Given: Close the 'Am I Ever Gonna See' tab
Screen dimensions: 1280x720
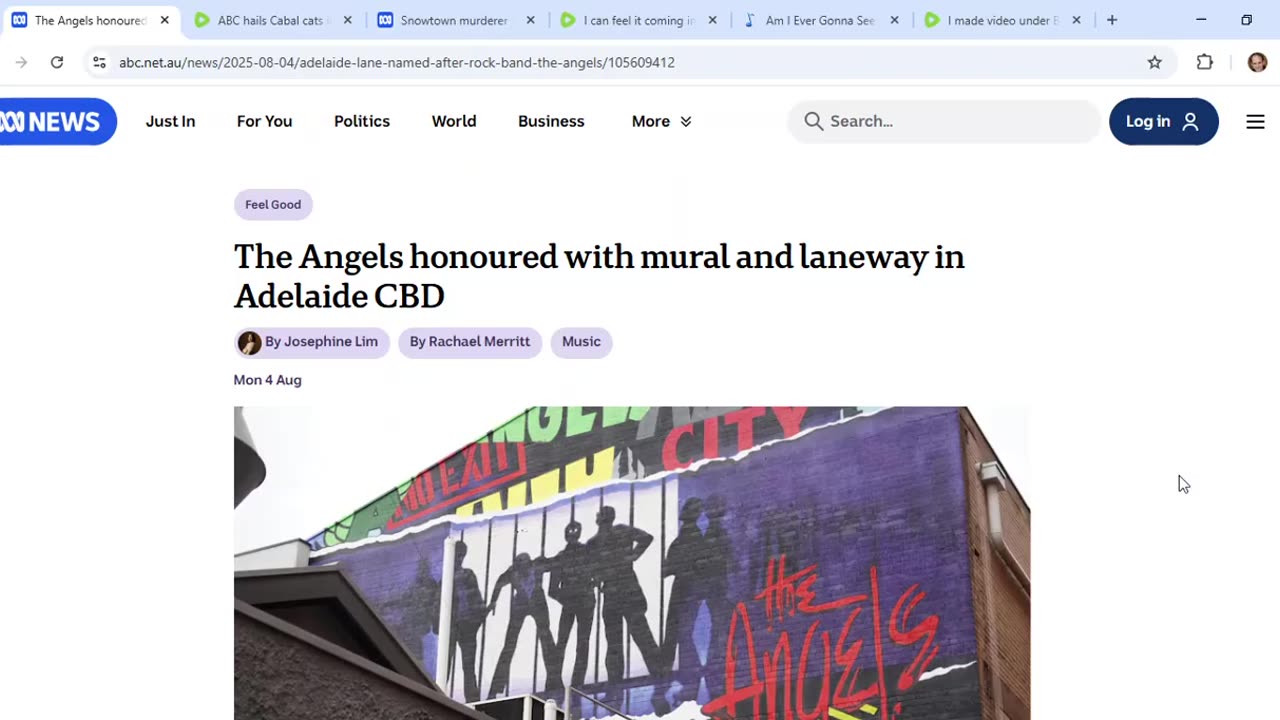Looking at the screenshot, I should click(x=895, y=20).
